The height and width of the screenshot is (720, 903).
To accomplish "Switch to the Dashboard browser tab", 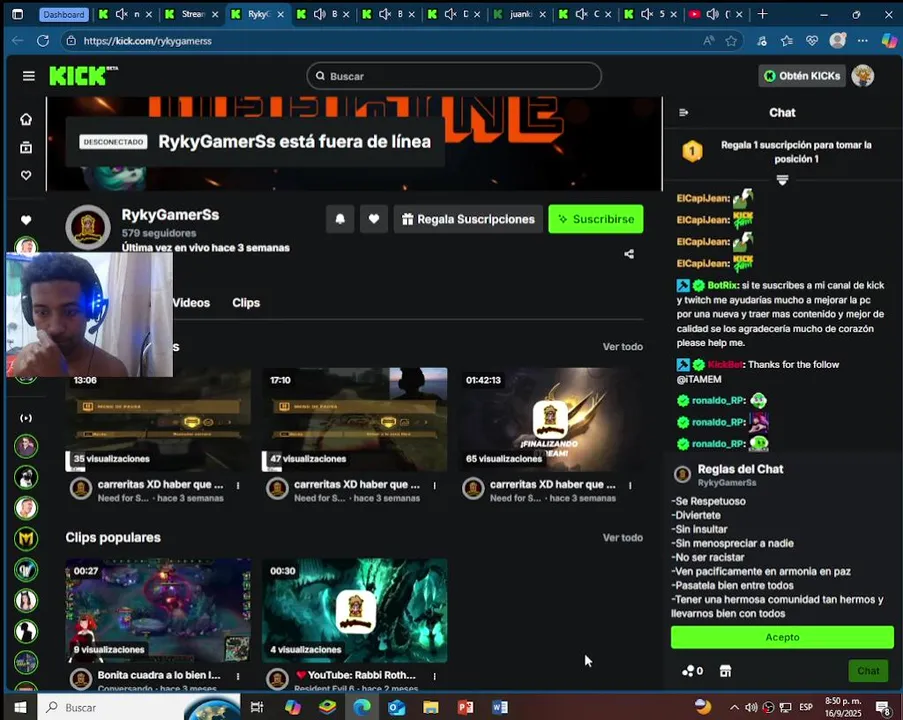I will (63, 14).
